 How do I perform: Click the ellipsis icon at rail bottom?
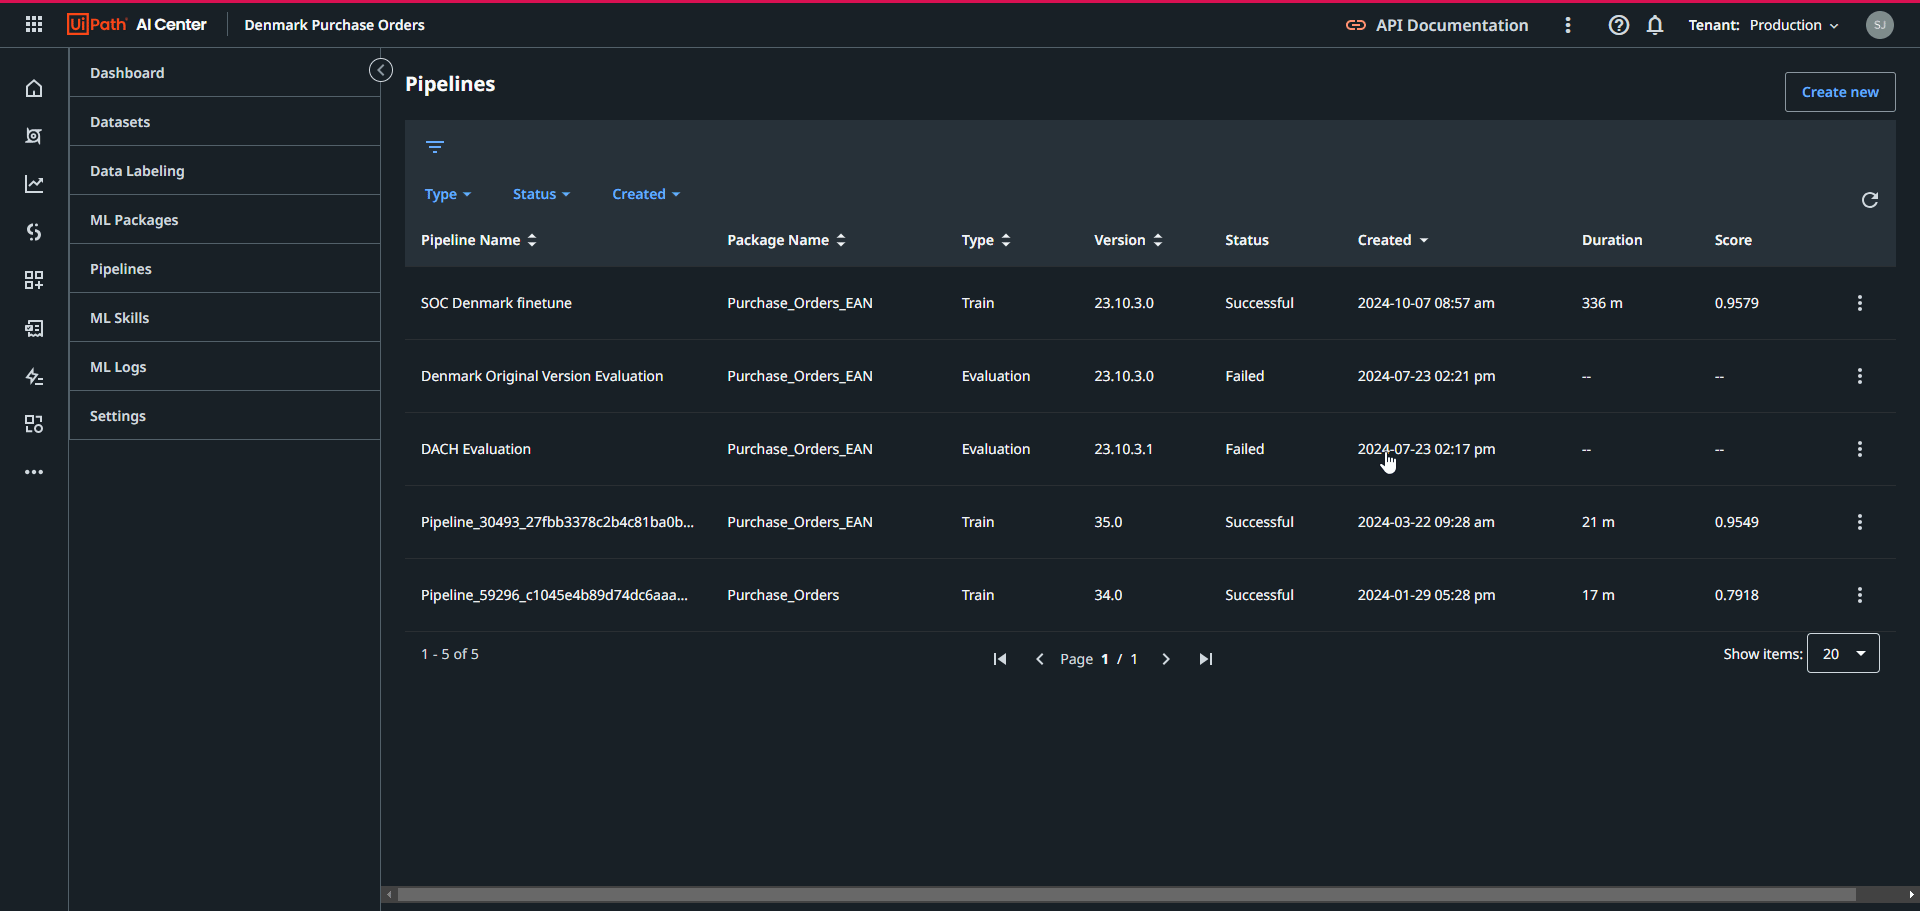coord(34,472)
